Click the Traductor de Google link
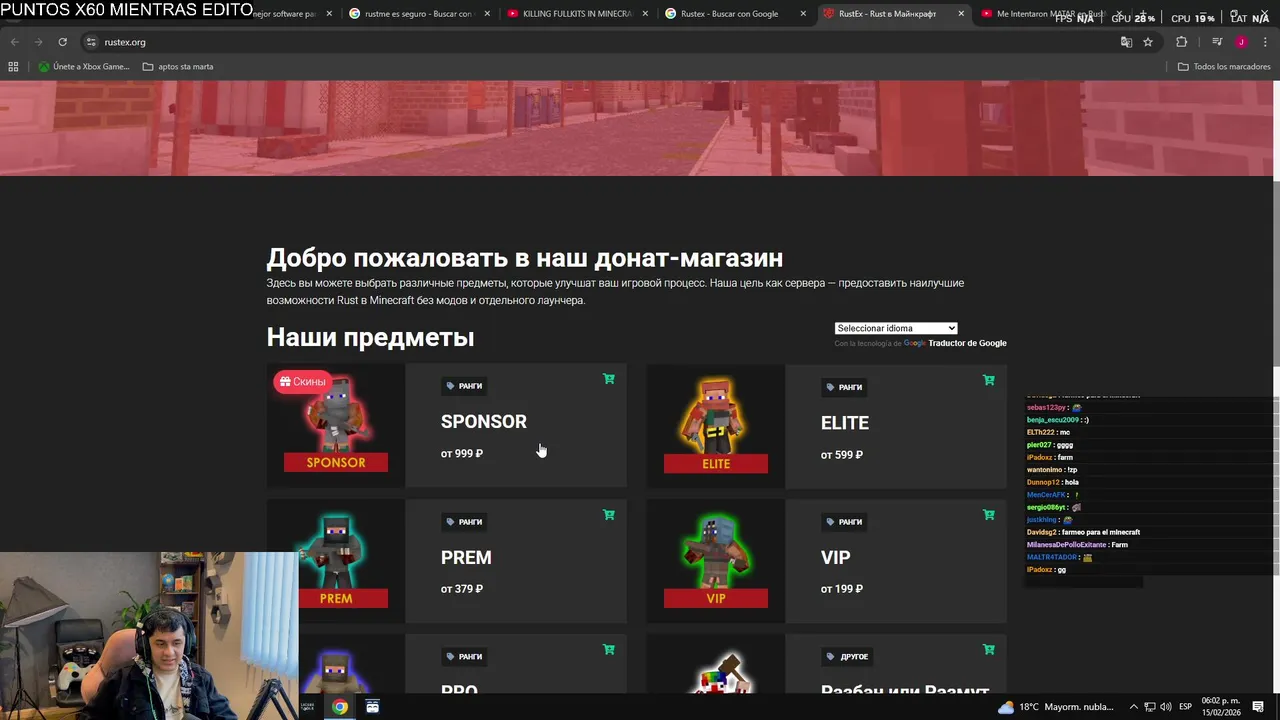 point(967,343)
